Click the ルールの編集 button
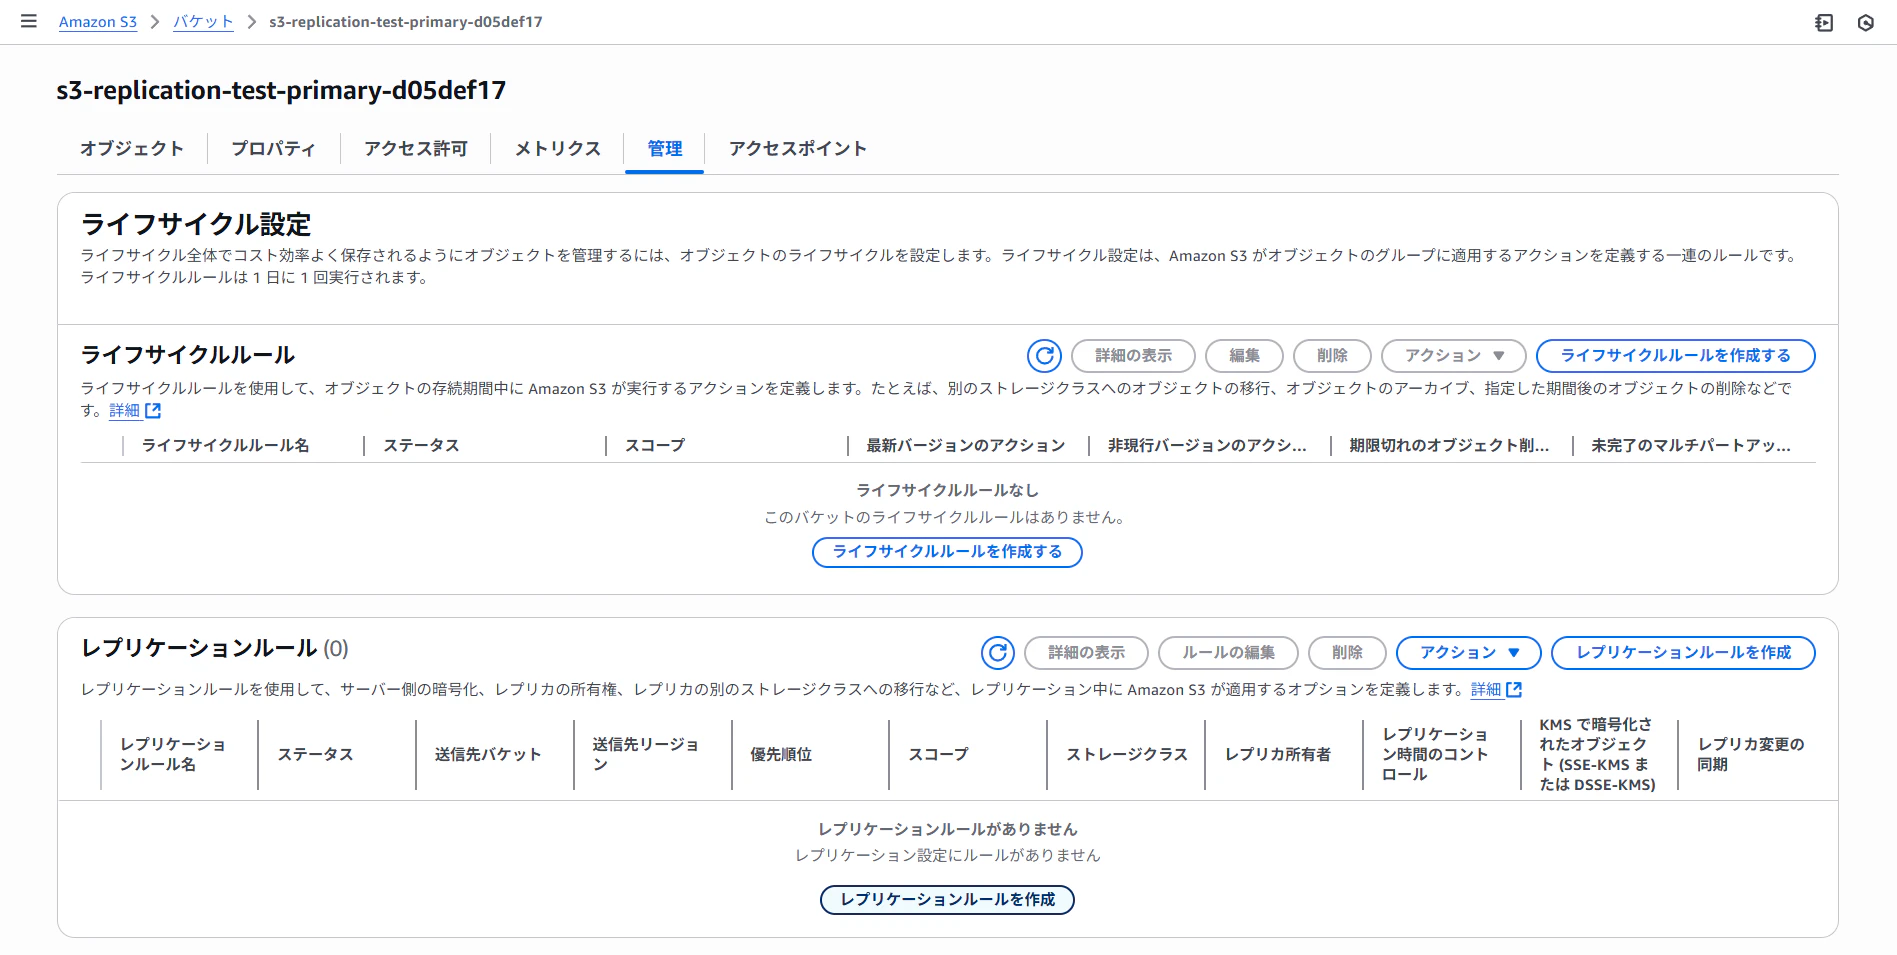The height and width of the screenshot is (955, 1897). [1227, 653]
